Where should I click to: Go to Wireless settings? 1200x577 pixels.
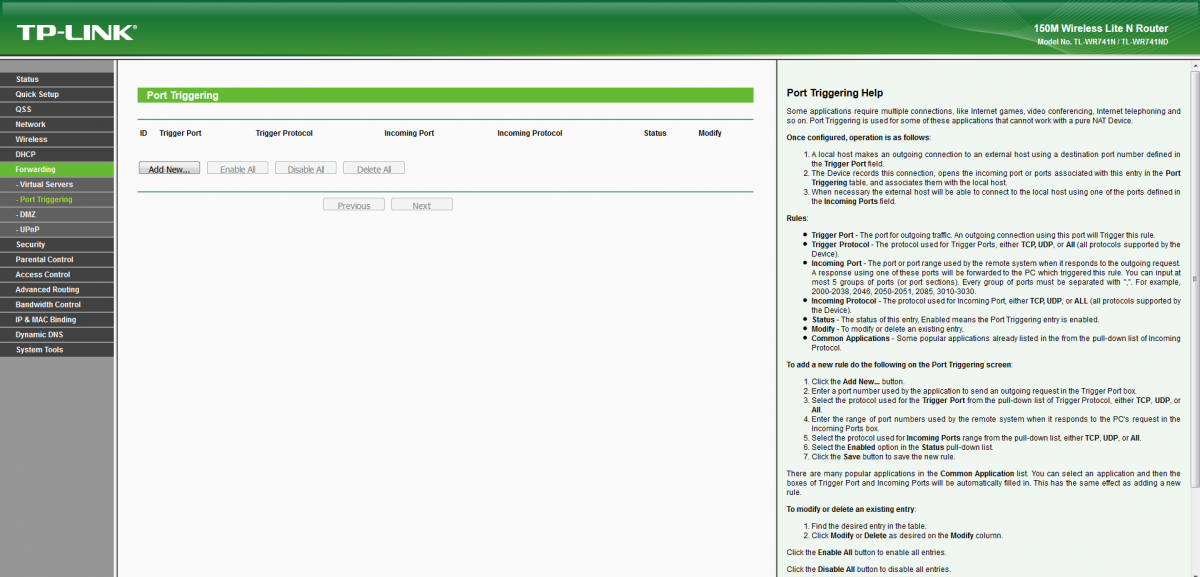[x=57, y=139]
